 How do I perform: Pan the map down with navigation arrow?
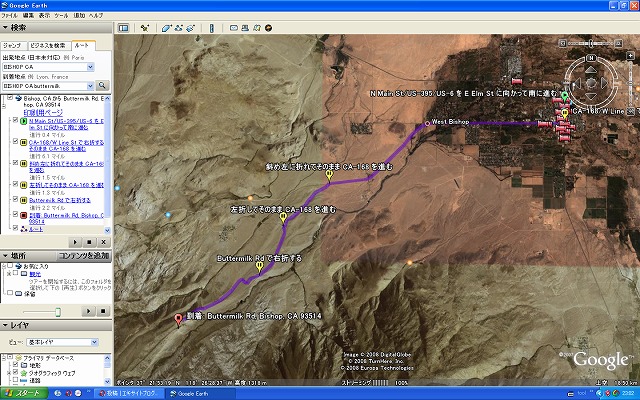591,96
